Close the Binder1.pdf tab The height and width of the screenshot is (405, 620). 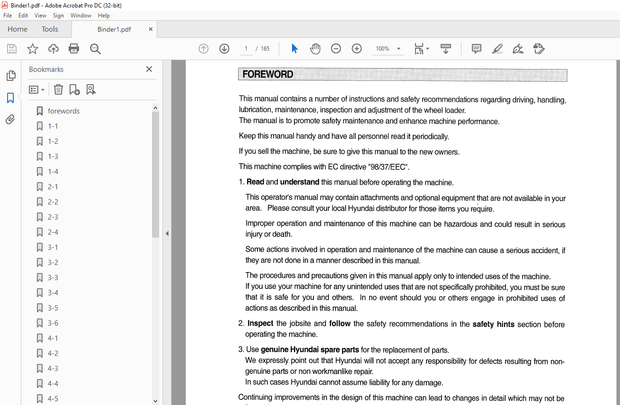coord(151,29)
